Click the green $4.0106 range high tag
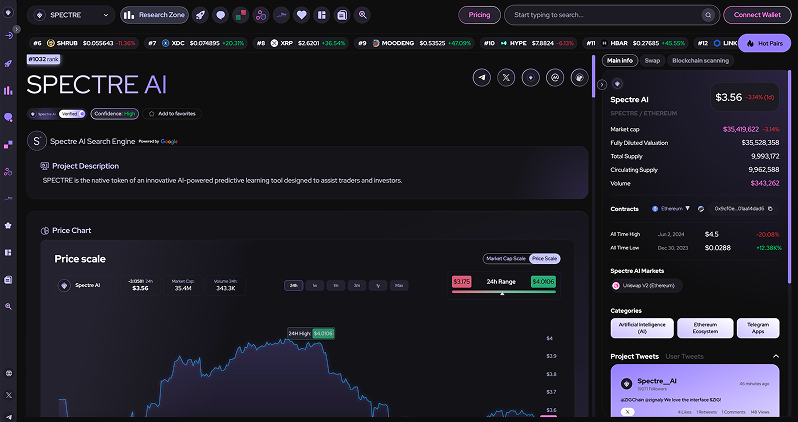798x422 pixels. pyautogui.click(x=543, y=282)
